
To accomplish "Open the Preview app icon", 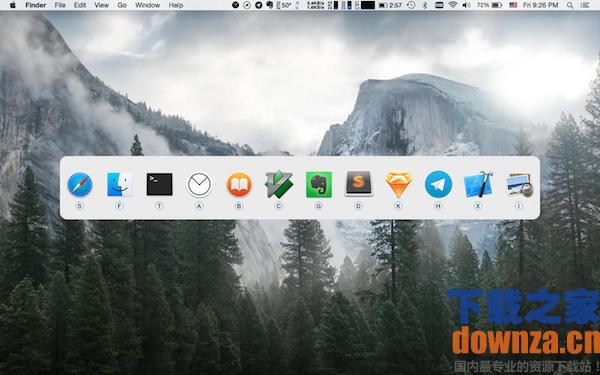I will [x=519, y=184].
